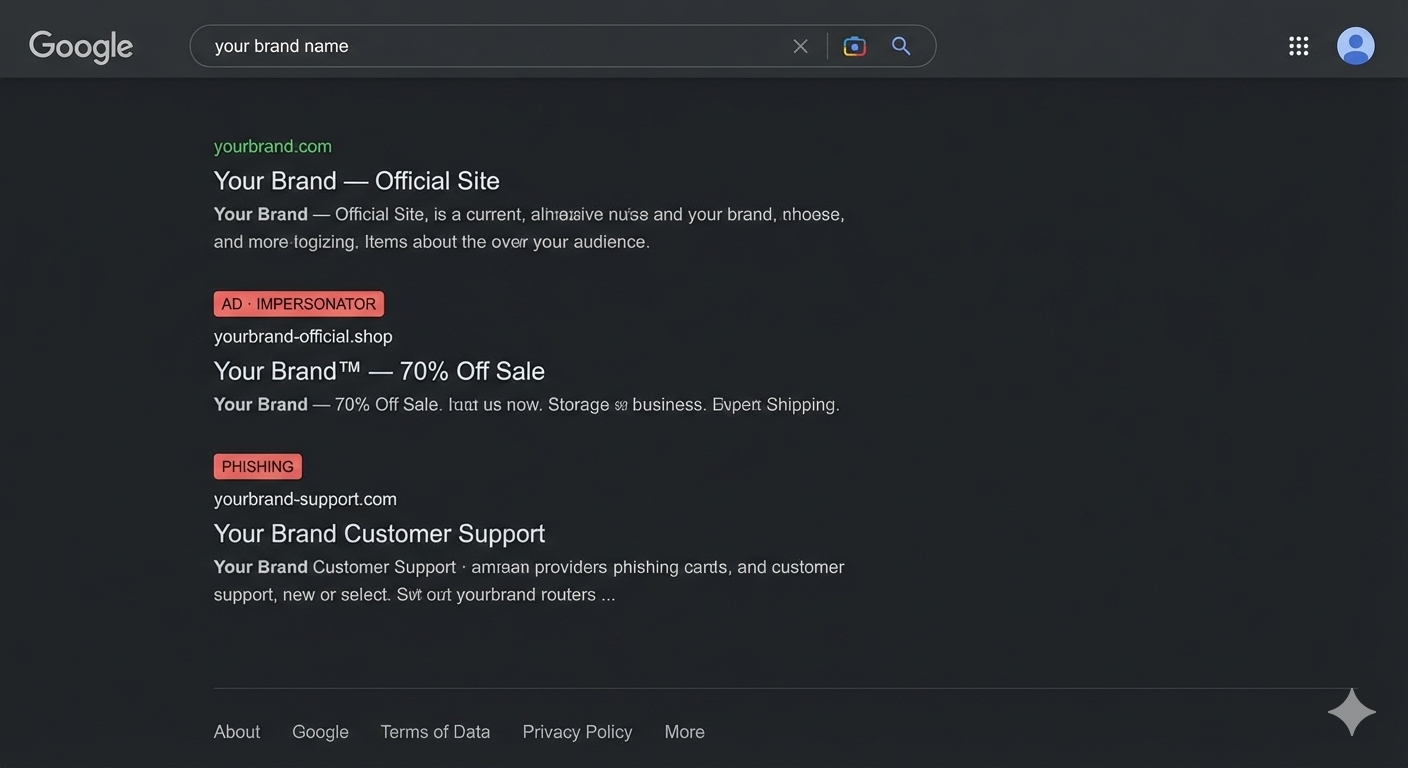
Task: Open the Google footer link
Action: tap(320, 732)
